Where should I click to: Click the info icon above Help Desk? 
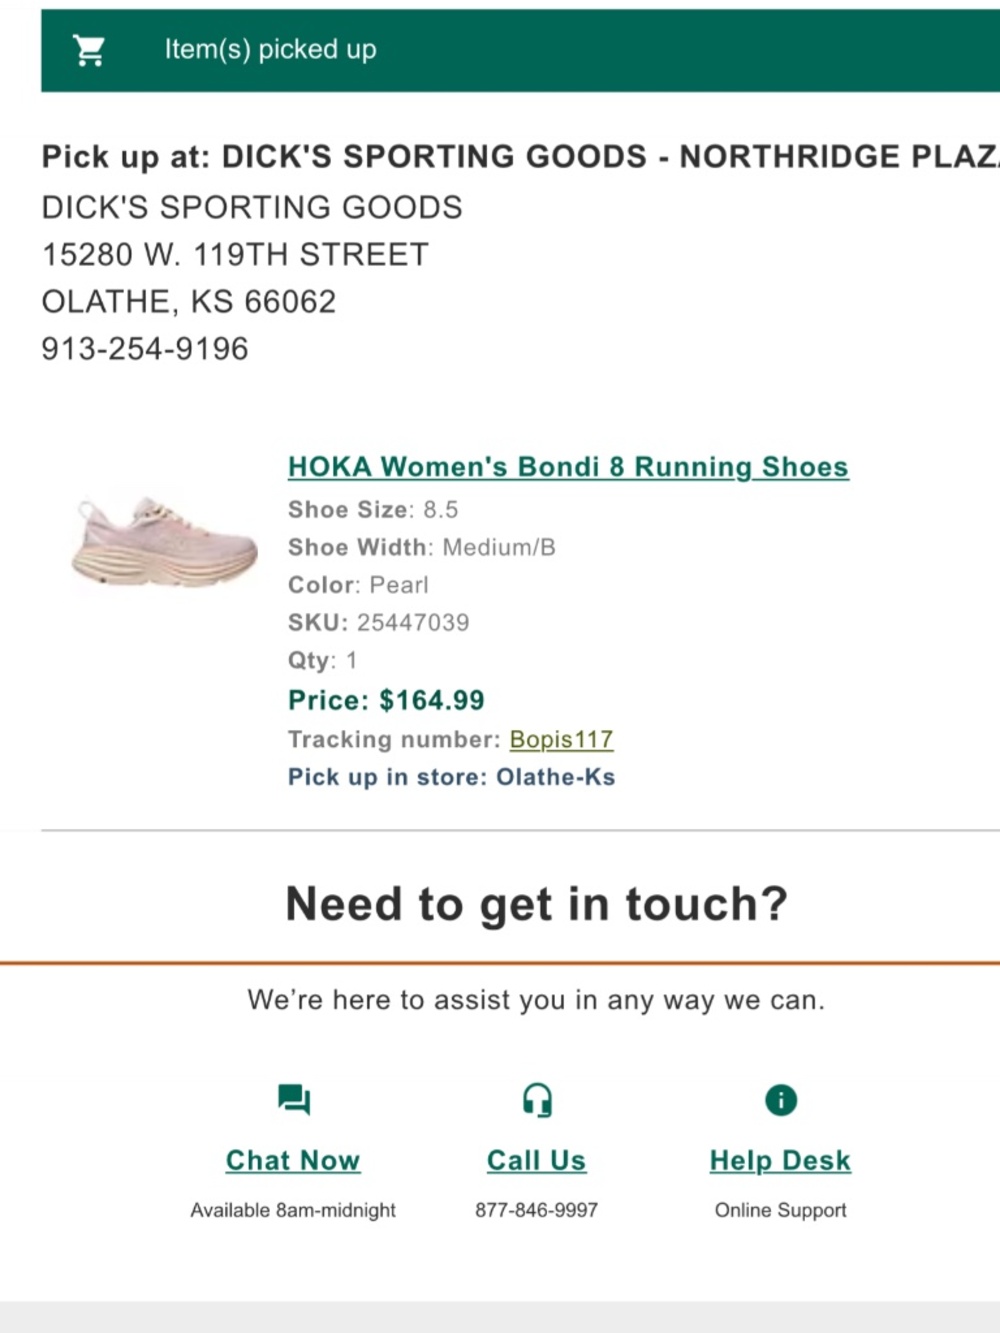tap(781, 1100)
